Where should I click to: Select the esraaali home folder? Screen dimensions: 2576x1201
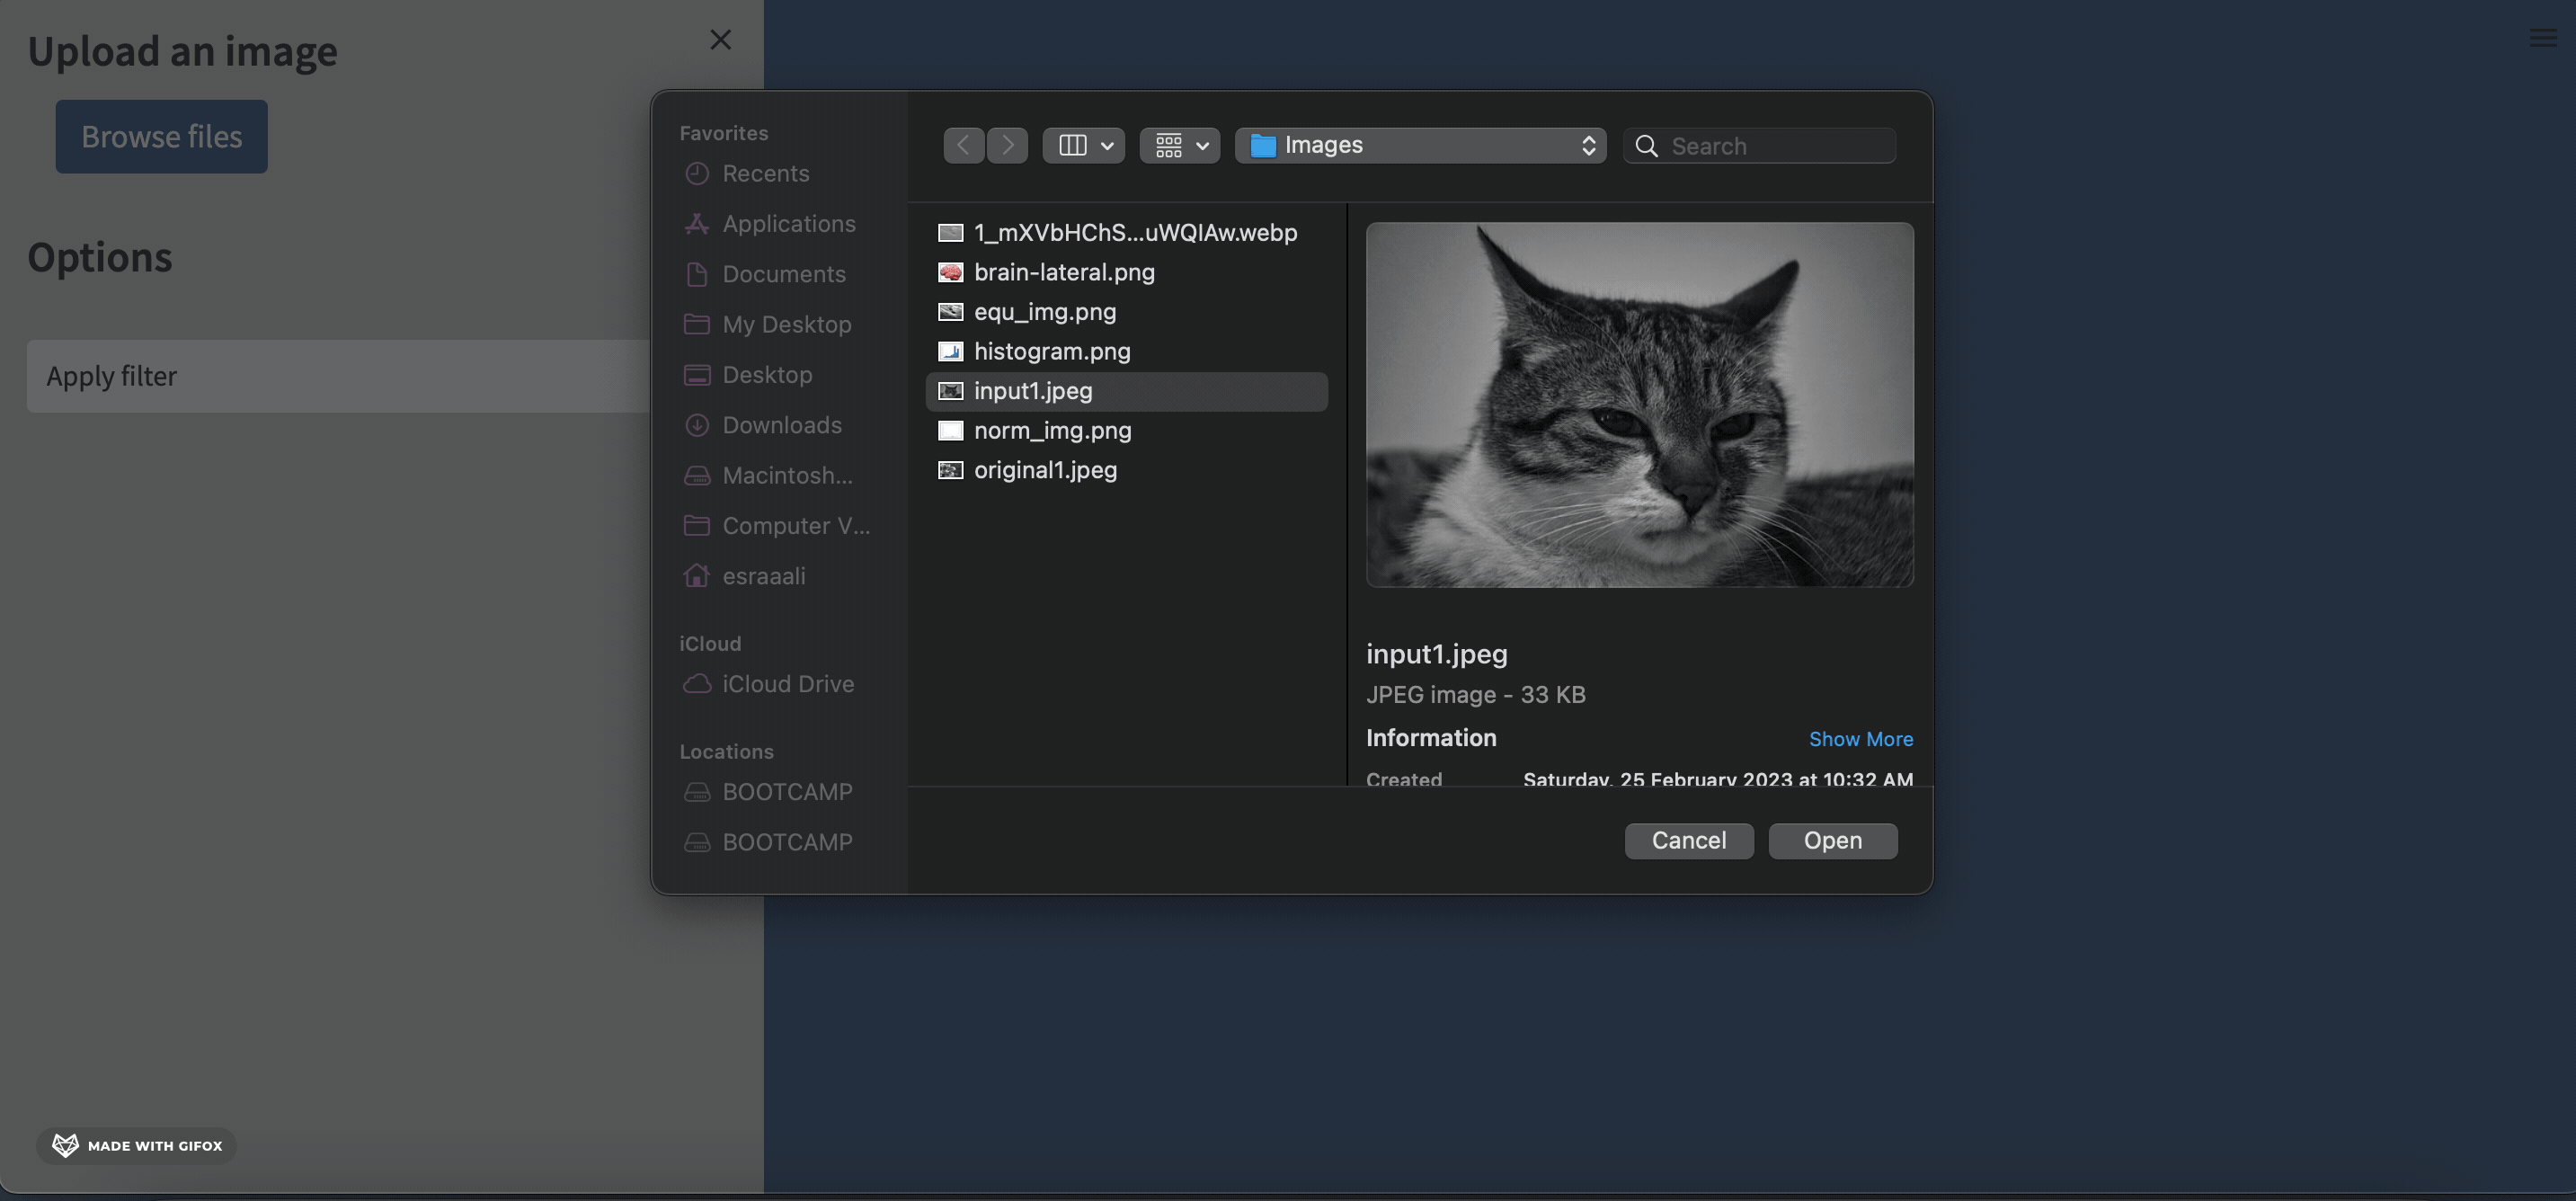click(763, 576)
